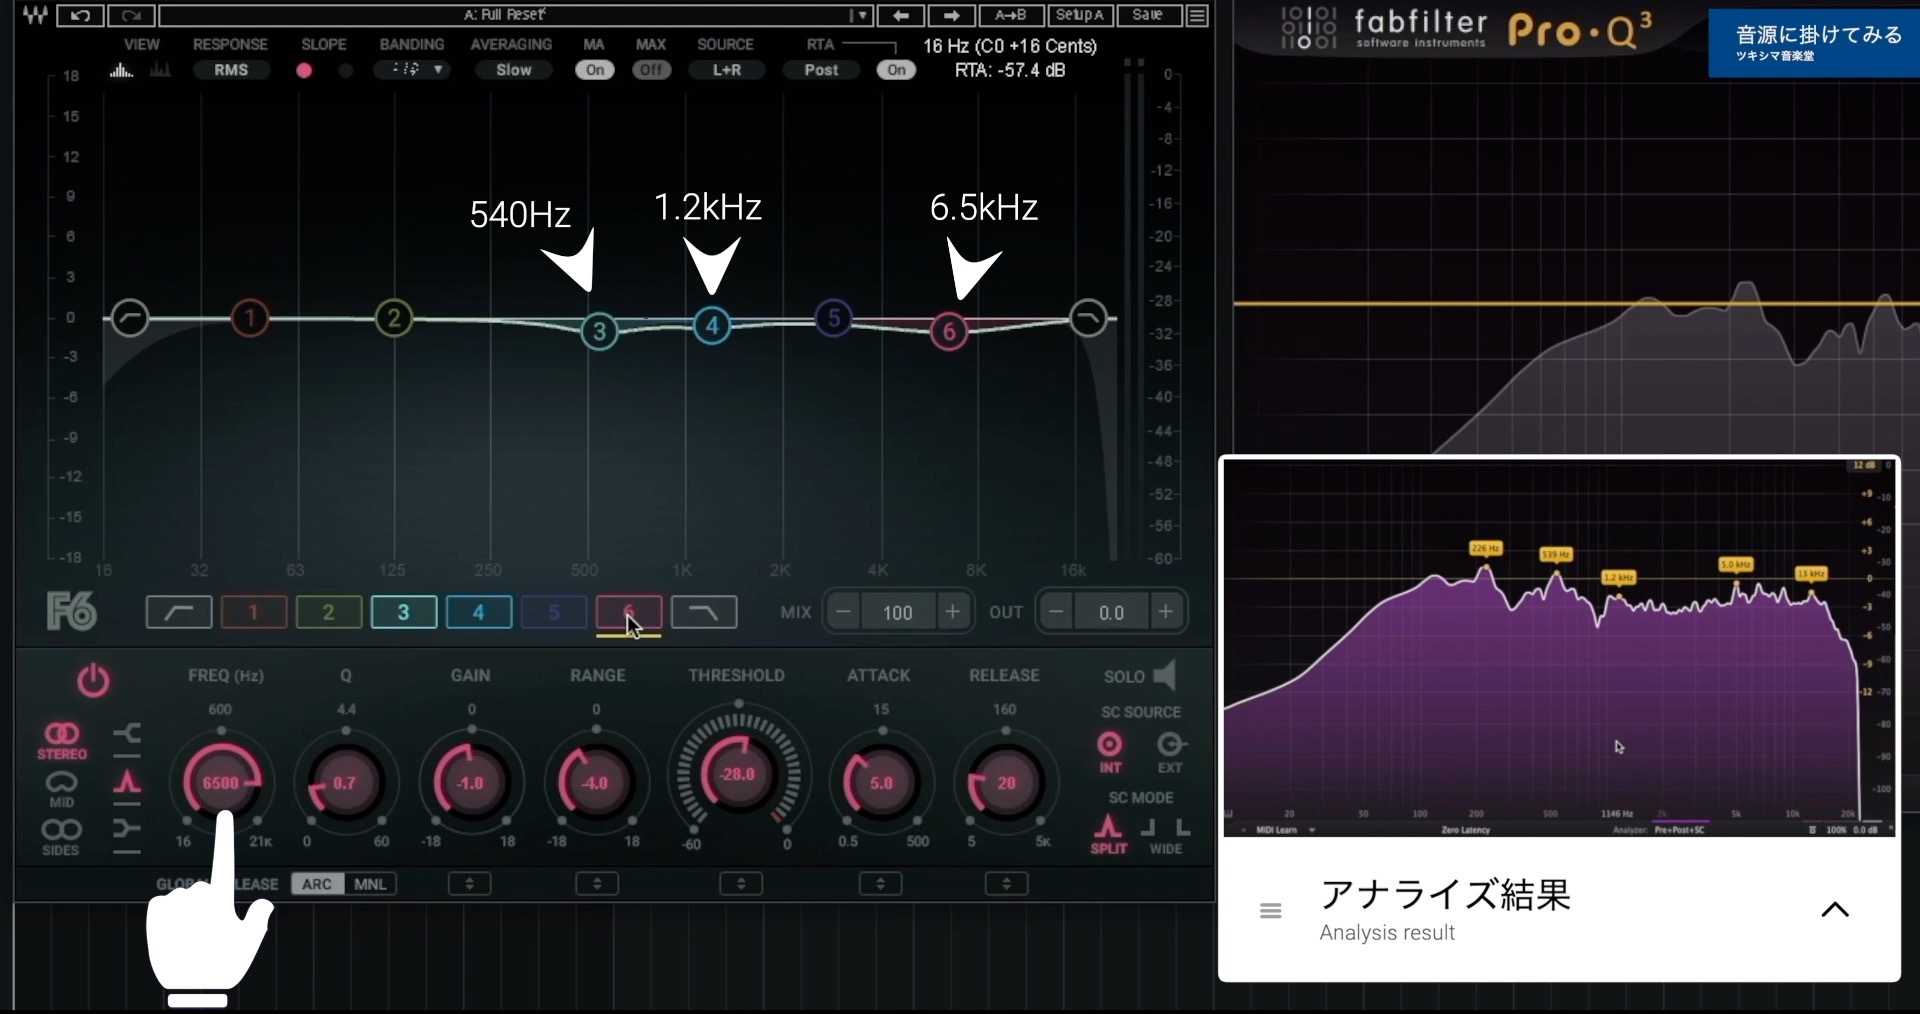Switch Global Release from ARC to MNL

369,883
